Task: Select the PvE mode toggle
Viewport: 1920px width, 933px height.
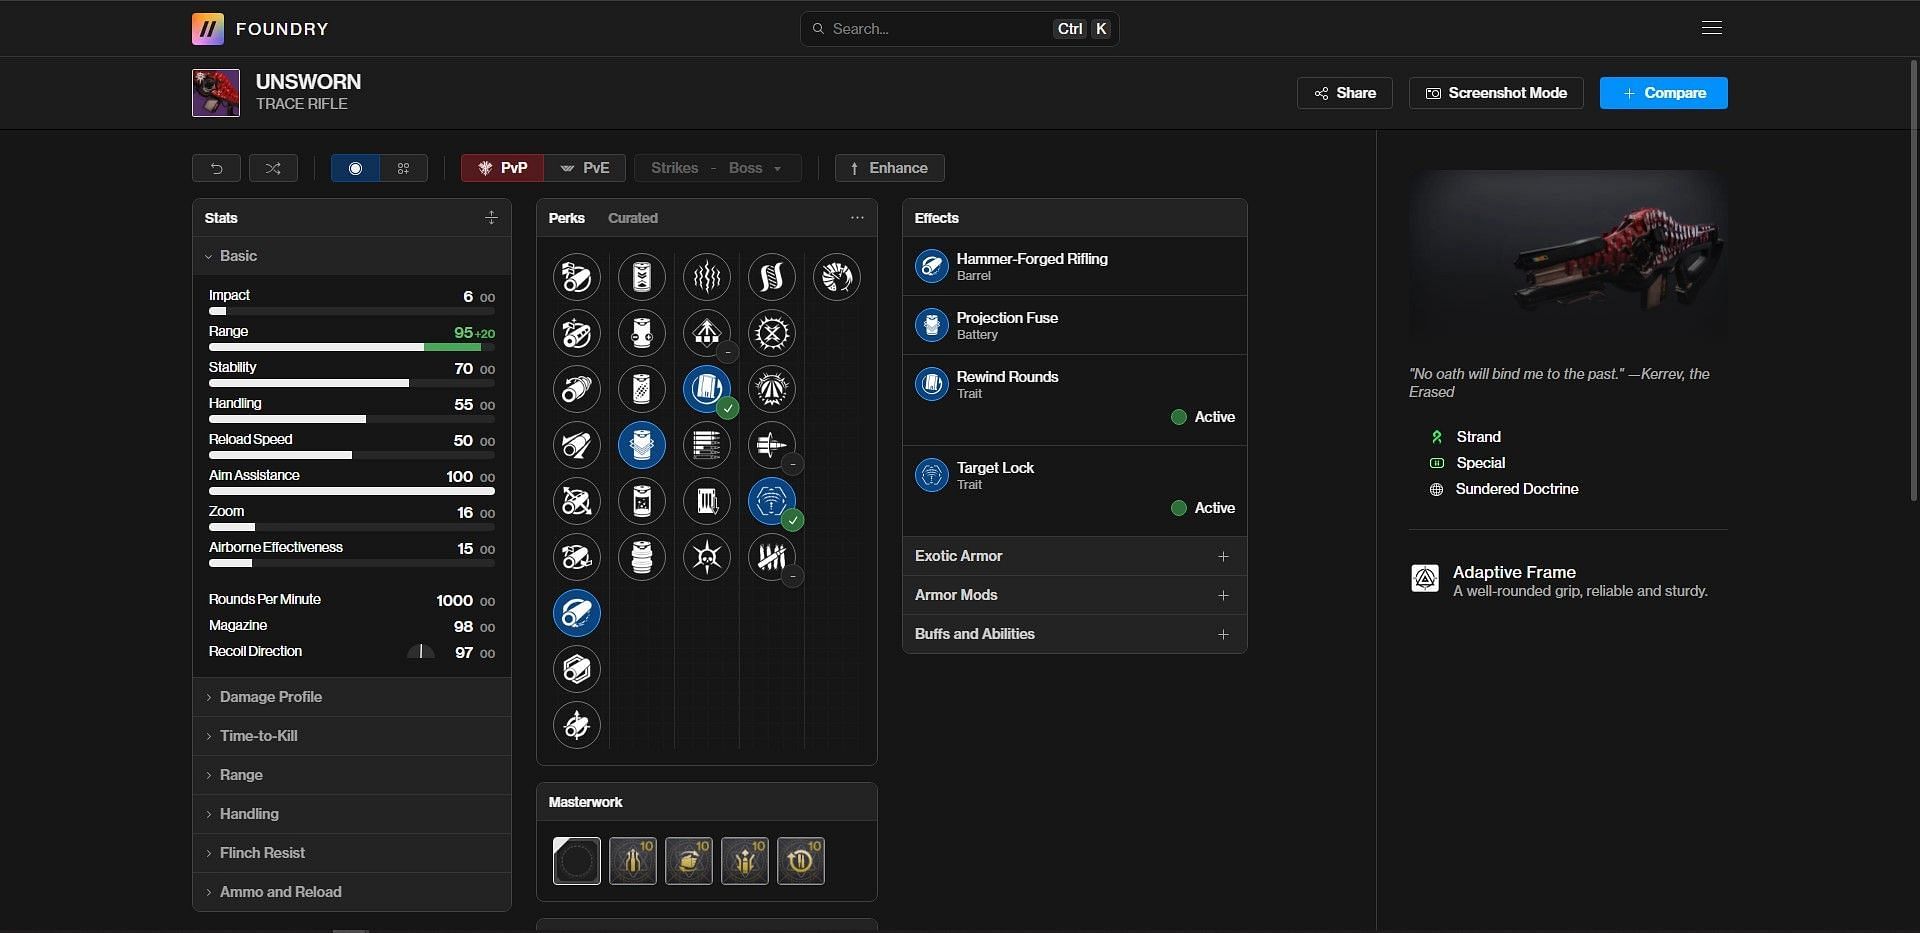Action: pyautogui.click(x=585, y=168)
